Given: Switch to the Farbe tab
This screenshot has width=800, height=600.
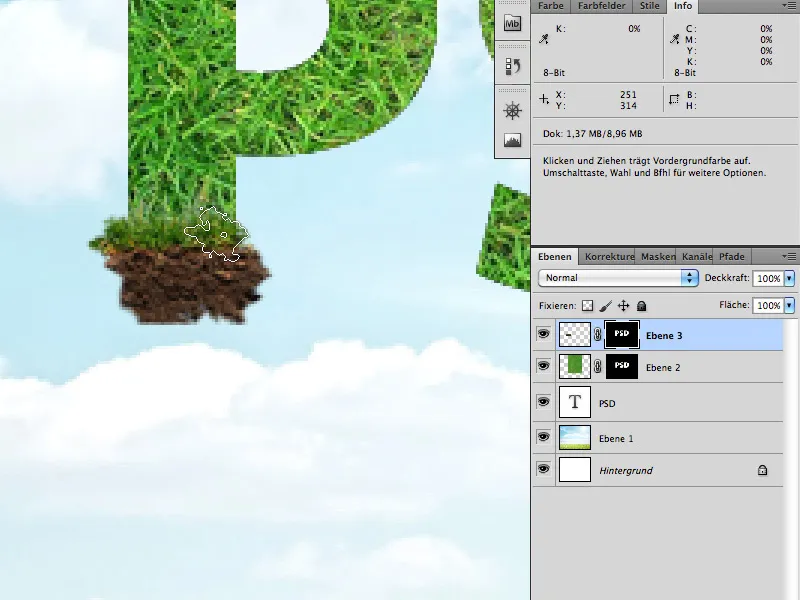Looking at the screenshot, I should pos(551,6).
